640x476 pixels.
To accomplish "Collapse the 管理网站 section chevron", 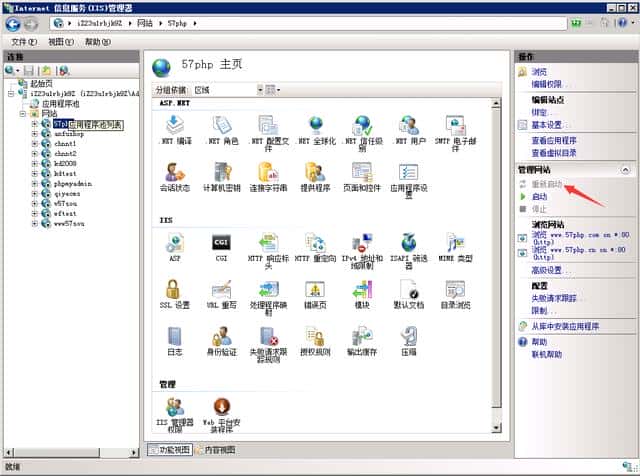I will pos(625,170).
